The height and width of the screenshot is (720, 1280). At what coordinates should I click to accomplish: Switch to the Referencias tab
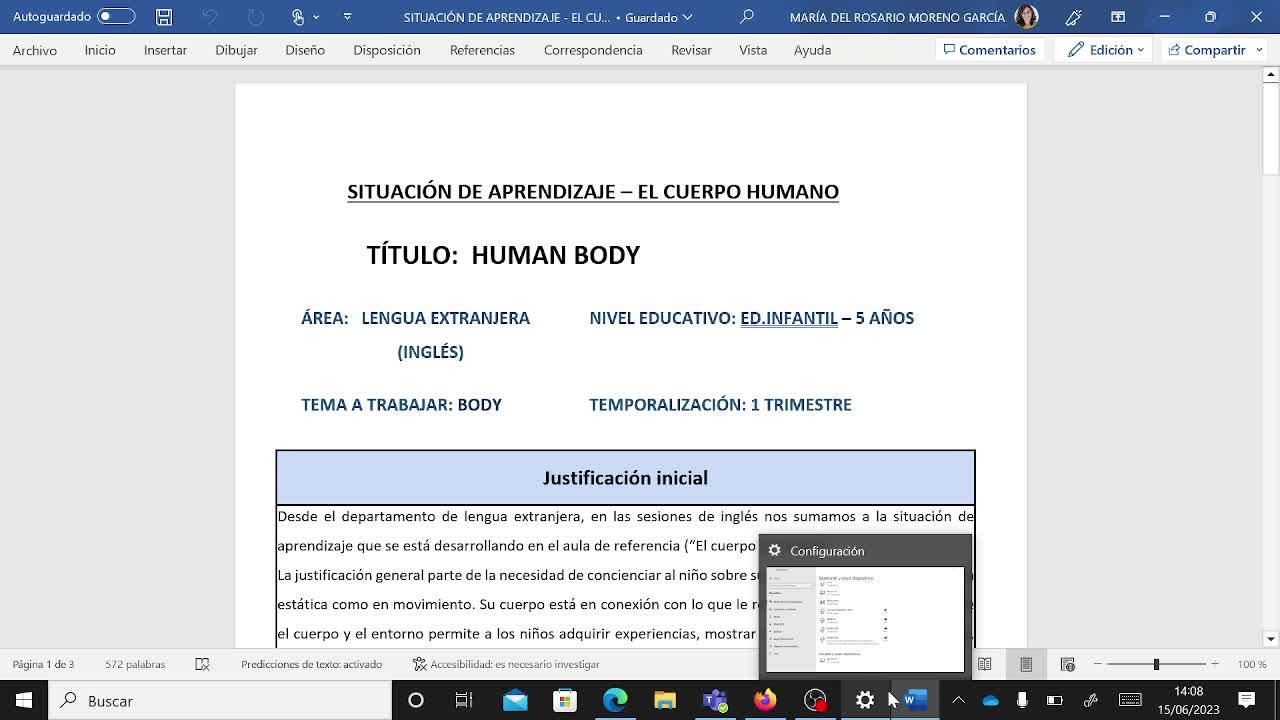pos(482,50)
